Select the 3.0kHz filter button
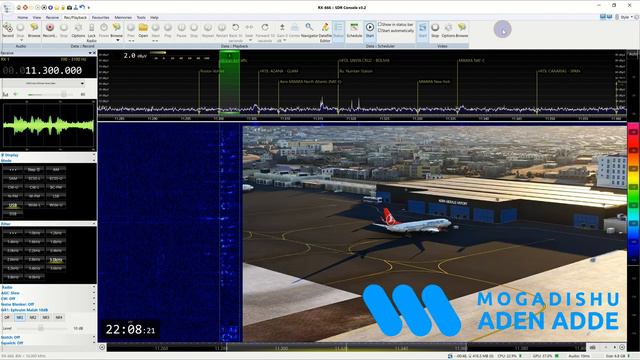 coord(56,260)
